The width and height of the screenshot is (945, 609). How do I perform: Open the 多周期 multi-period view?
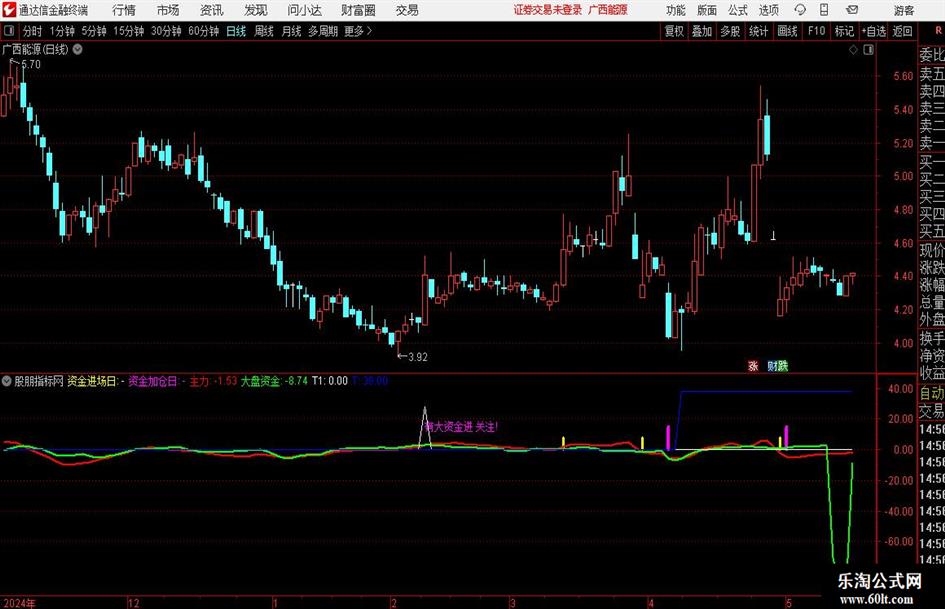pos(323,31)
